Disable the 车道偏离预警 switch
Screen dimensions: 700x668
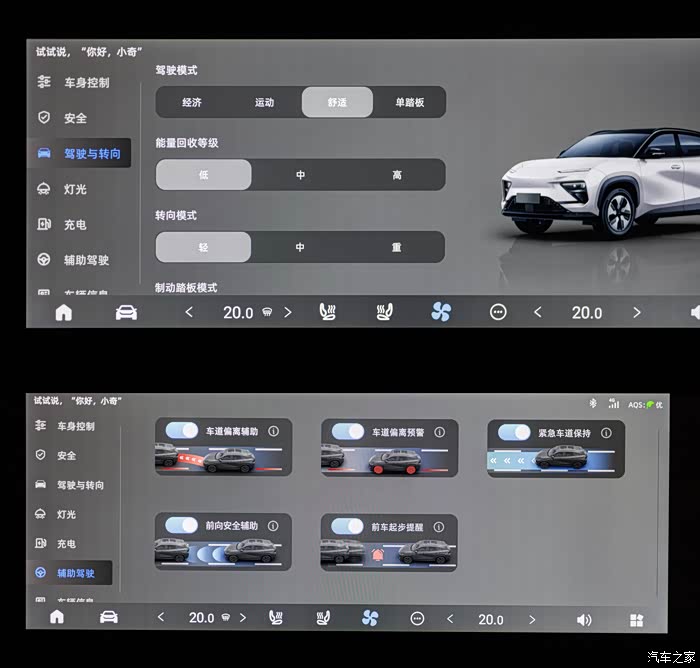click(x=348, y=432)
